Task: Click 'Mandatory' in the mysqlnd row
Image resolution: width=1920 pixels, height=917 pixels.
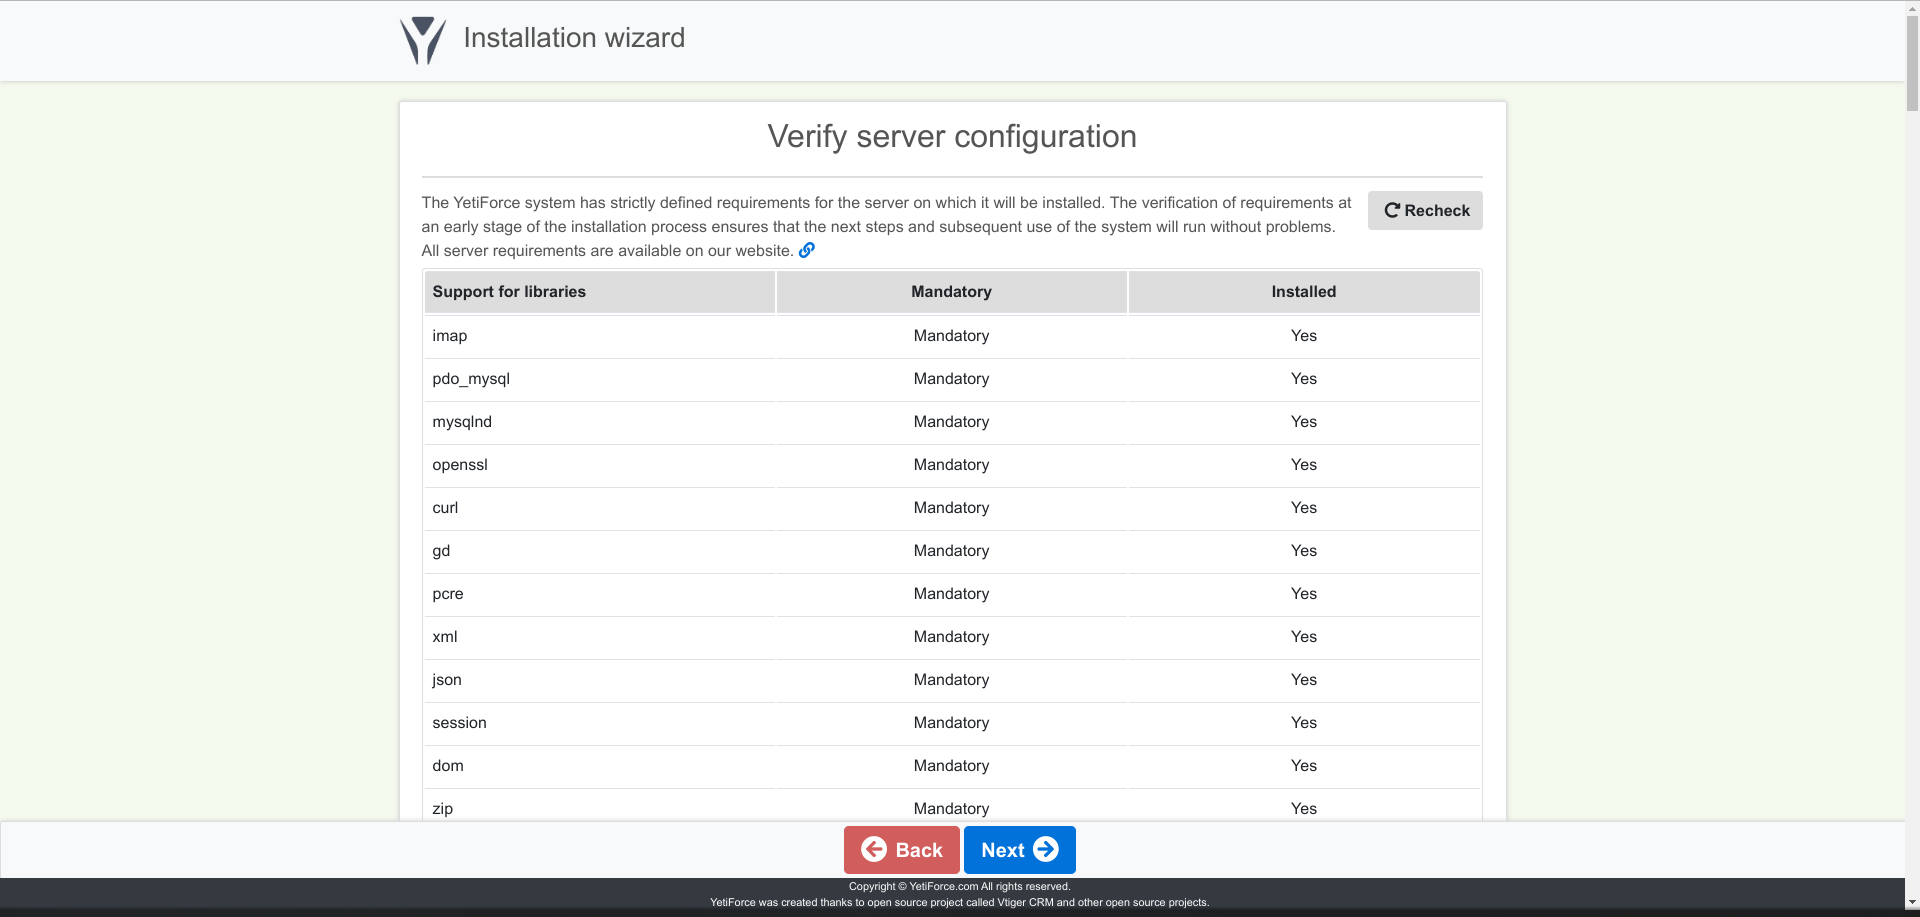Action: (x=951, y=422)
